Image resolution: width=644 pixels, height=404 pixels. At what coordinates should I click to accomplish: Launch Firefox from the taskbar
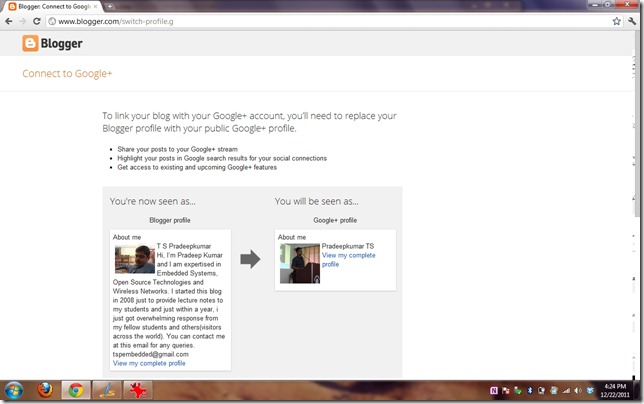pyautogui.click(x=45, y=390)
